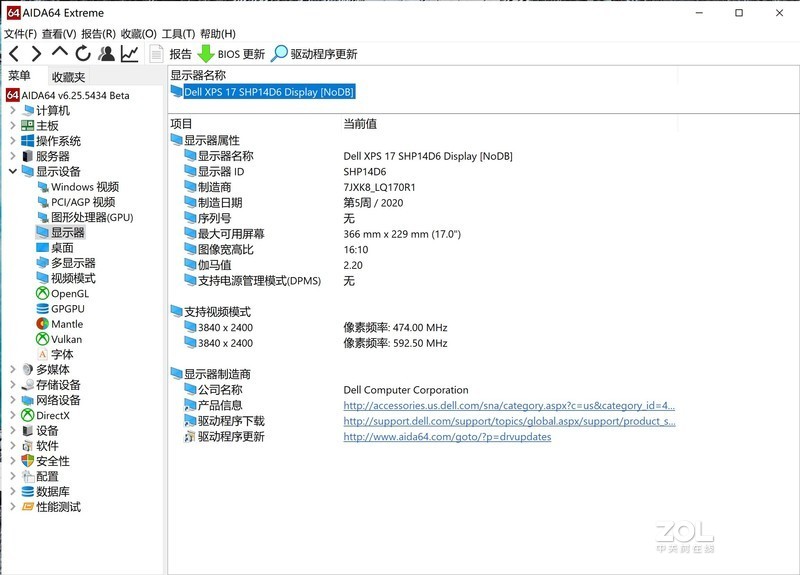Open the accessories.us.dell.com product info link
Viewport: 800px width, 575px height.
[x=509, y=406]
